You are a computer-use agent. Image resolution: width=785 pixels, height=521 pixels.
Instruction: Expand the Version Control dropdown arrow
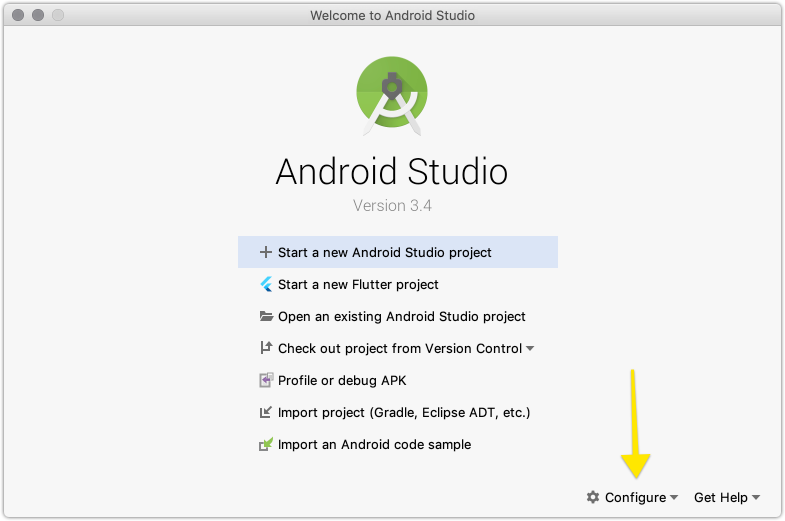click(x=530, y=348)
